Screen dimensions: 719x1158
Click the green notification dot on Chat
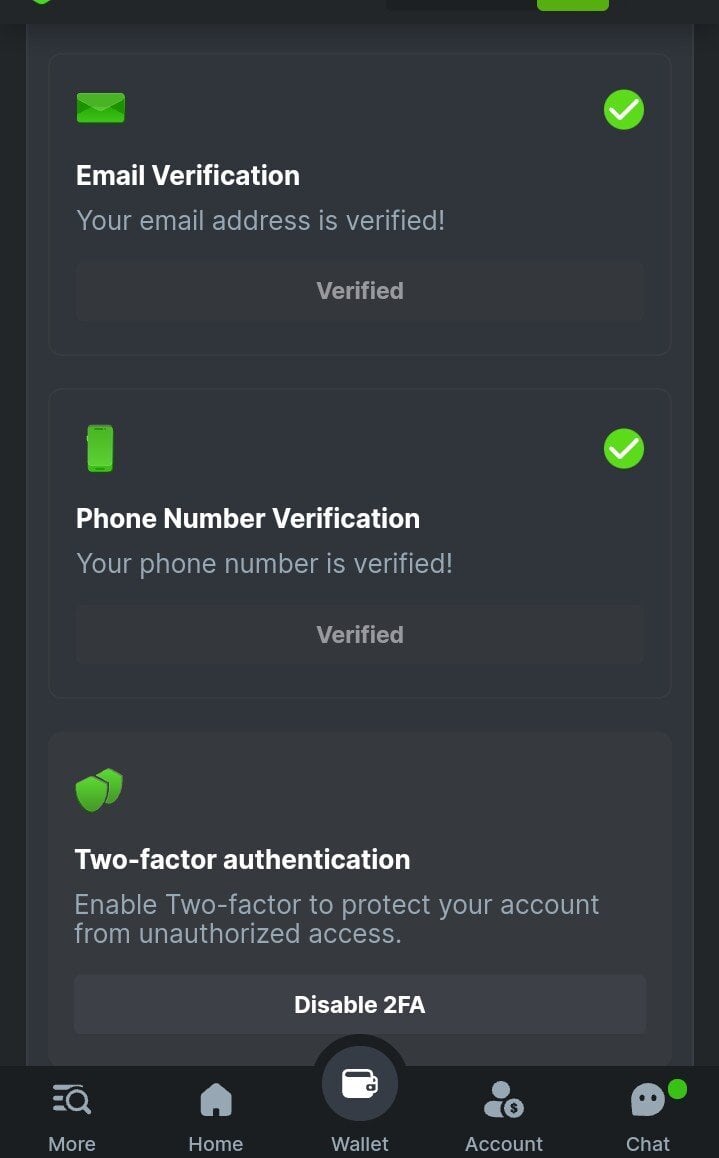[x=677, y=1089]
